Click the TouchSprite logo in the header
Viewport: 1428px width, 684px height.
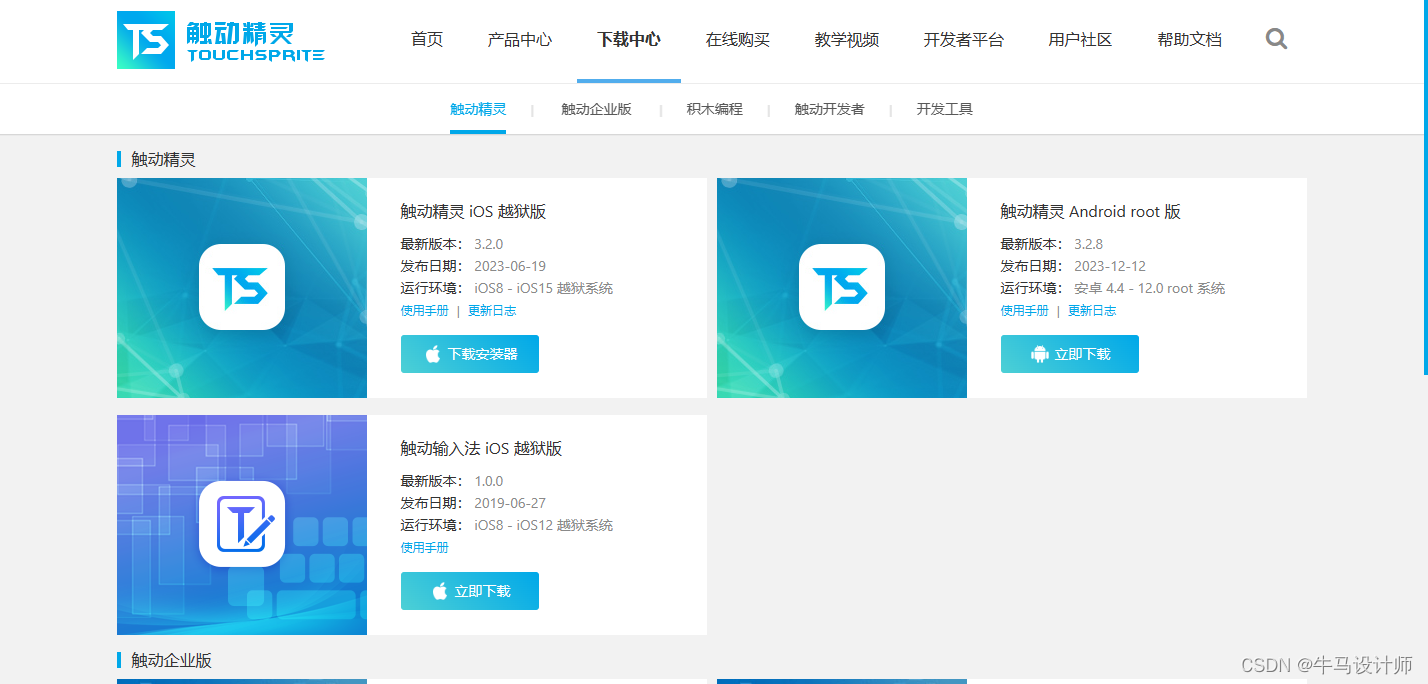coord(221,40)
